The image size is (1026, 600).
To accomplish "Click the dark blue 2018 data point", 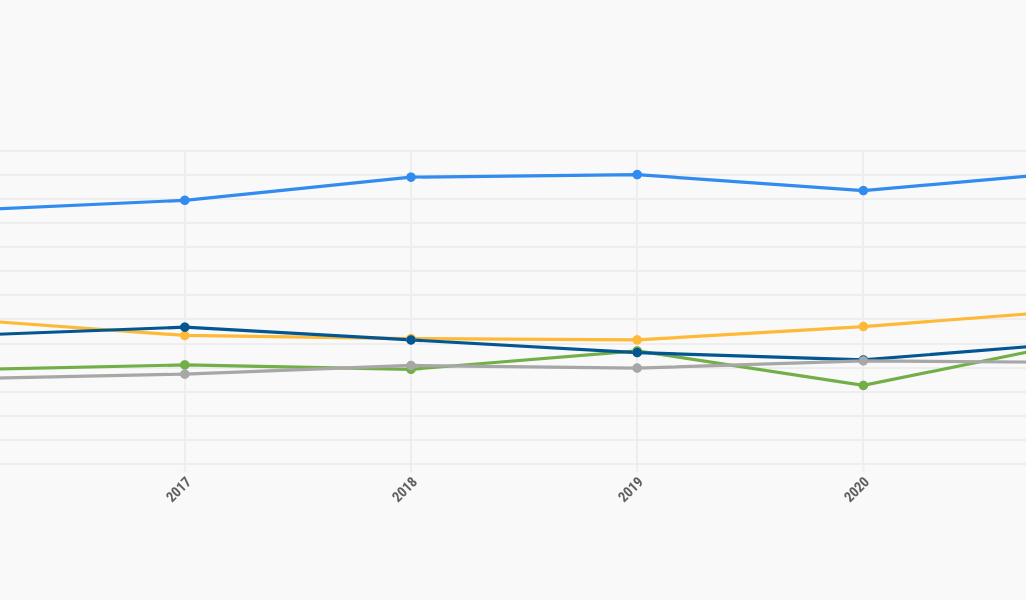I will [411, 340].
